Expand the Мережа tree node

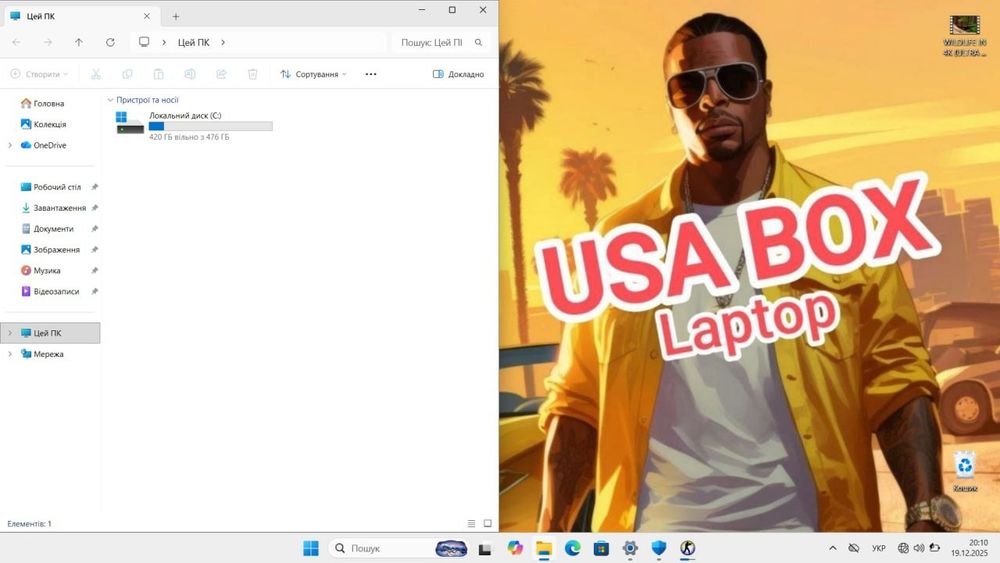click(10, 354)
